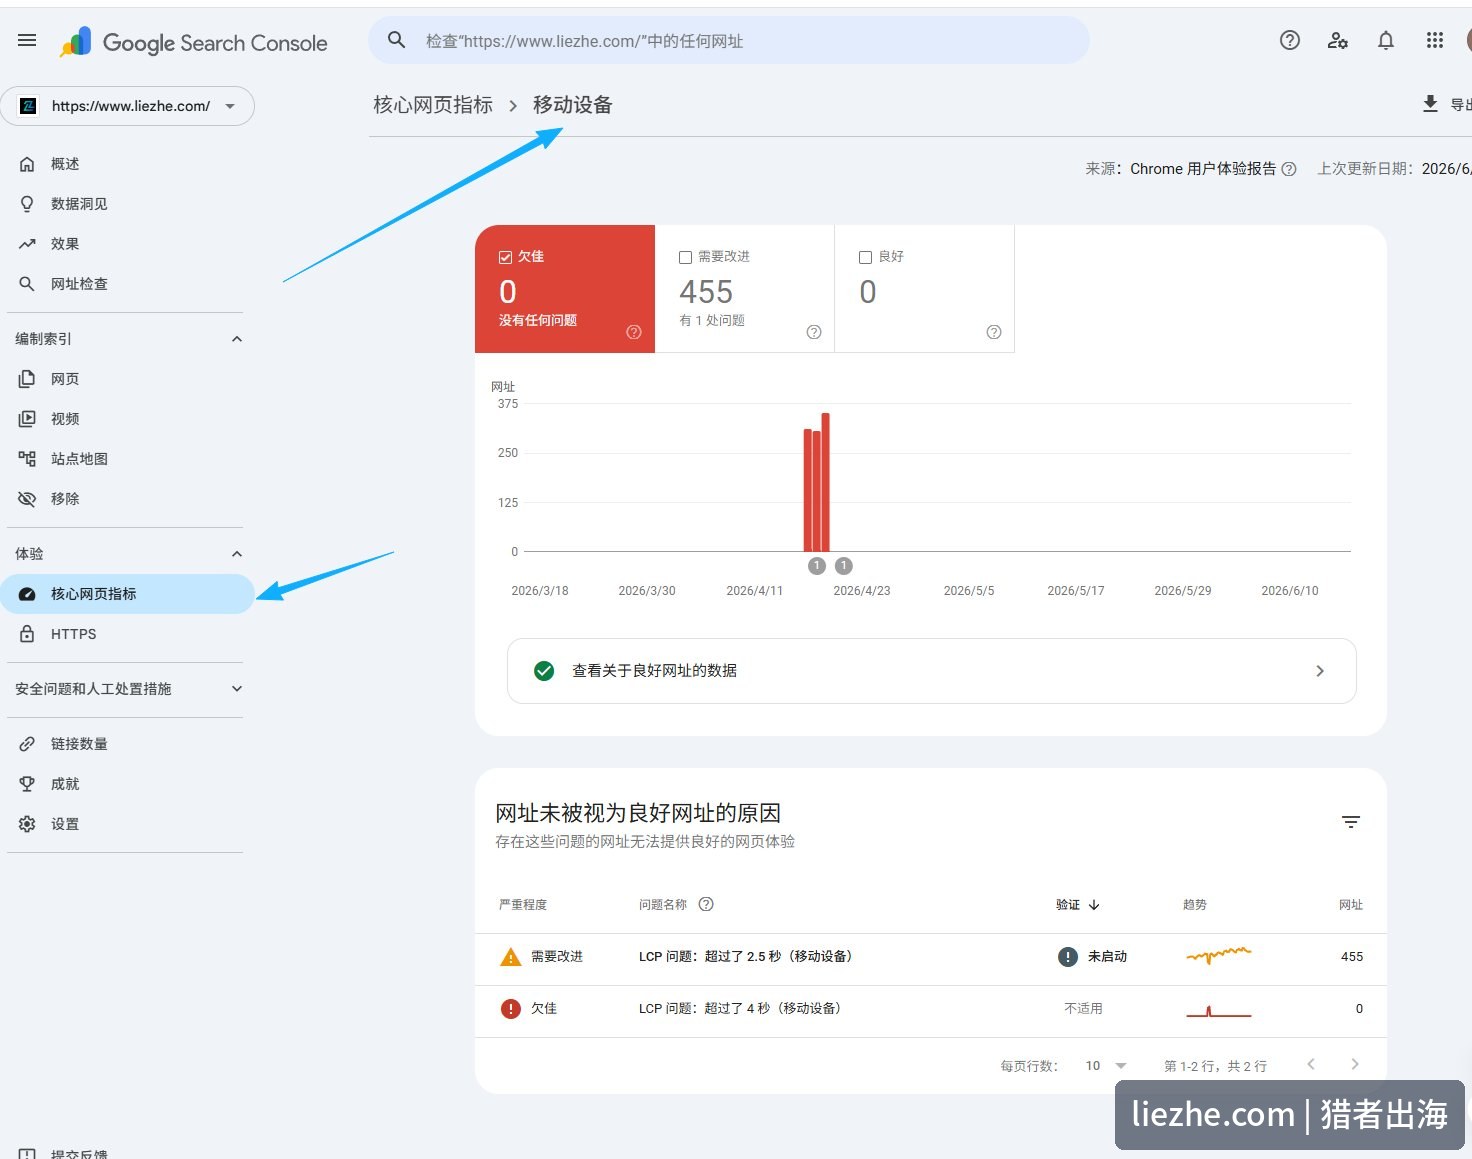Open LCP 问题 超过了 4 秒 row
1472x1159 pixels.
point(931,1009)
